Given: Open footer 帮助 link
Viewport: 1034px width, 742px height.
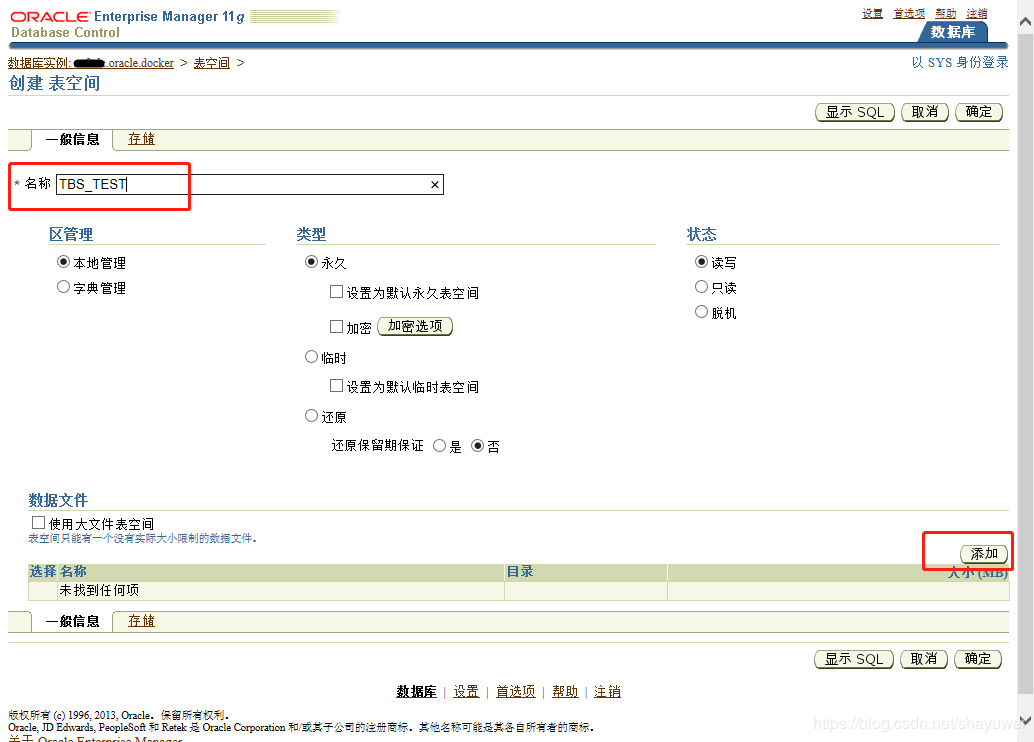Looking at the screenshot, I should coord(565,692).
